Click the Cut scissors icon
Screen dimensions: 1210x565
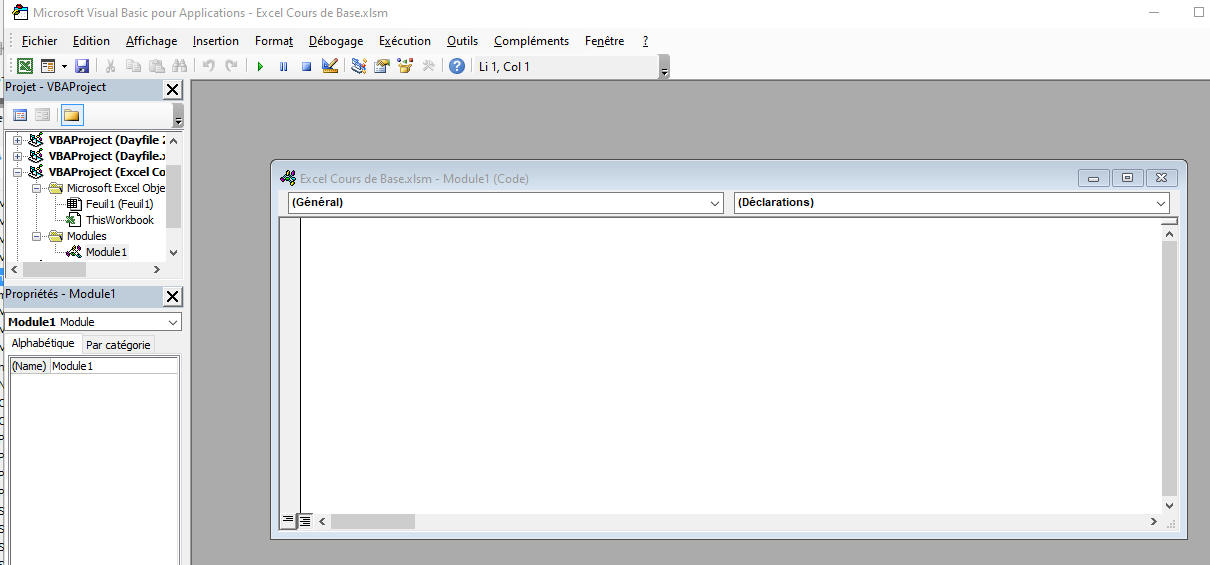(x=111, y=66)
